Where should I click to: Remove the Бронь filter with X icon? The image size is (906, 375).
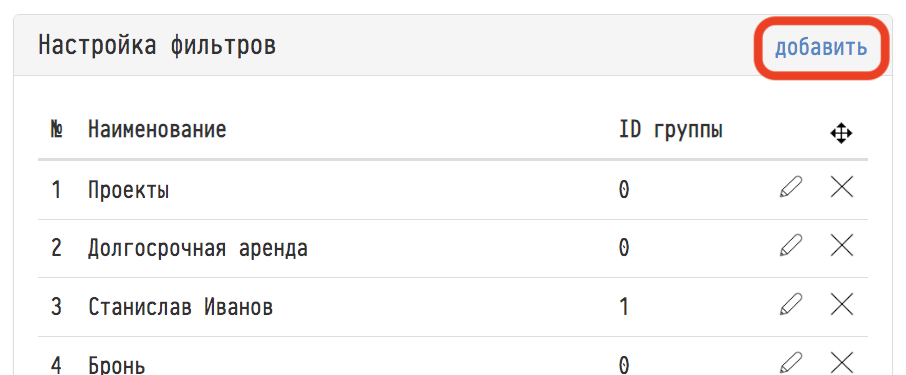click(x=842, y=363)
